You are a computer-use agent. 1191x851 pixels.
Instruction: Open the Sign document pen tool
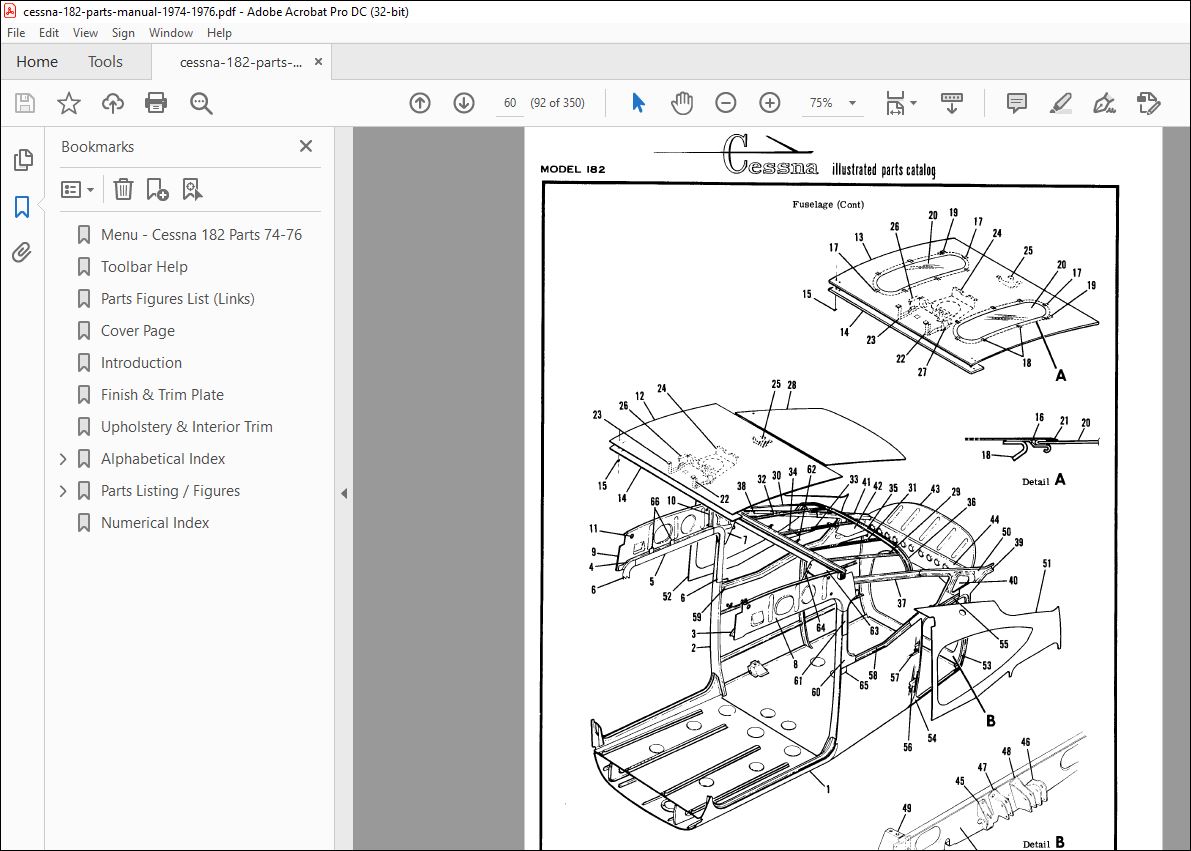(1104, 103)
